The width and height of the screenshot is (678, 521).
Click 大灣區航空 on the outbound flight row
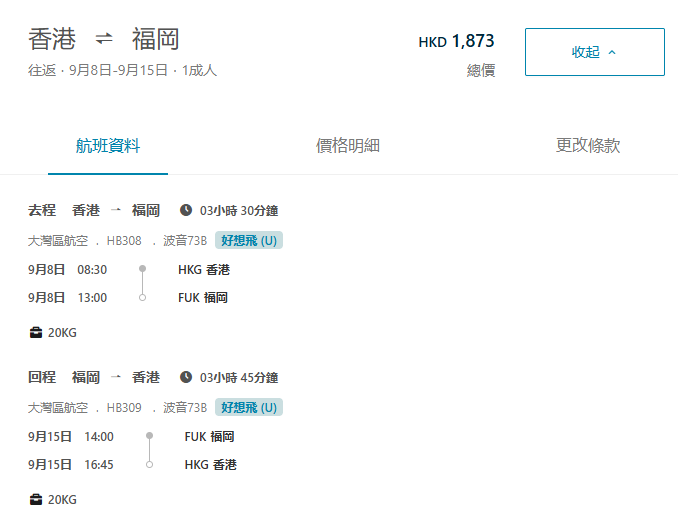(x=58, y=241)
